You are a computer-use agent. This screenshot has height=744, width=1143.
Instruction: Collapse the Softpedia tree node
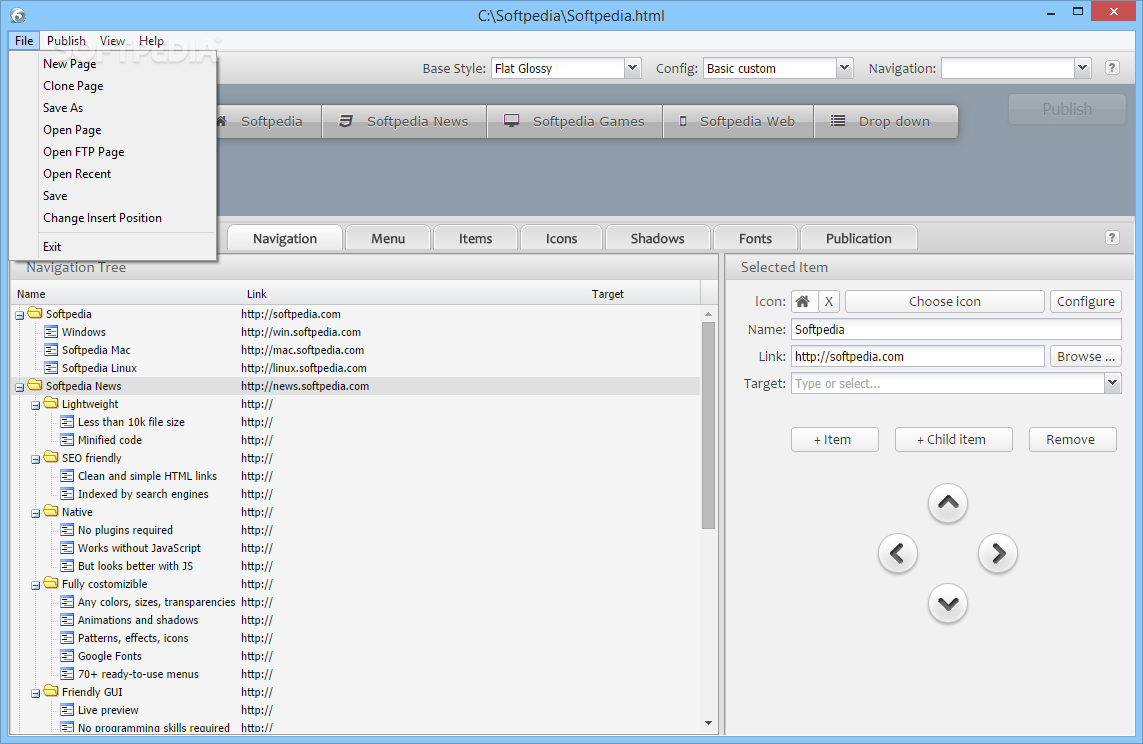coord(20,315)
